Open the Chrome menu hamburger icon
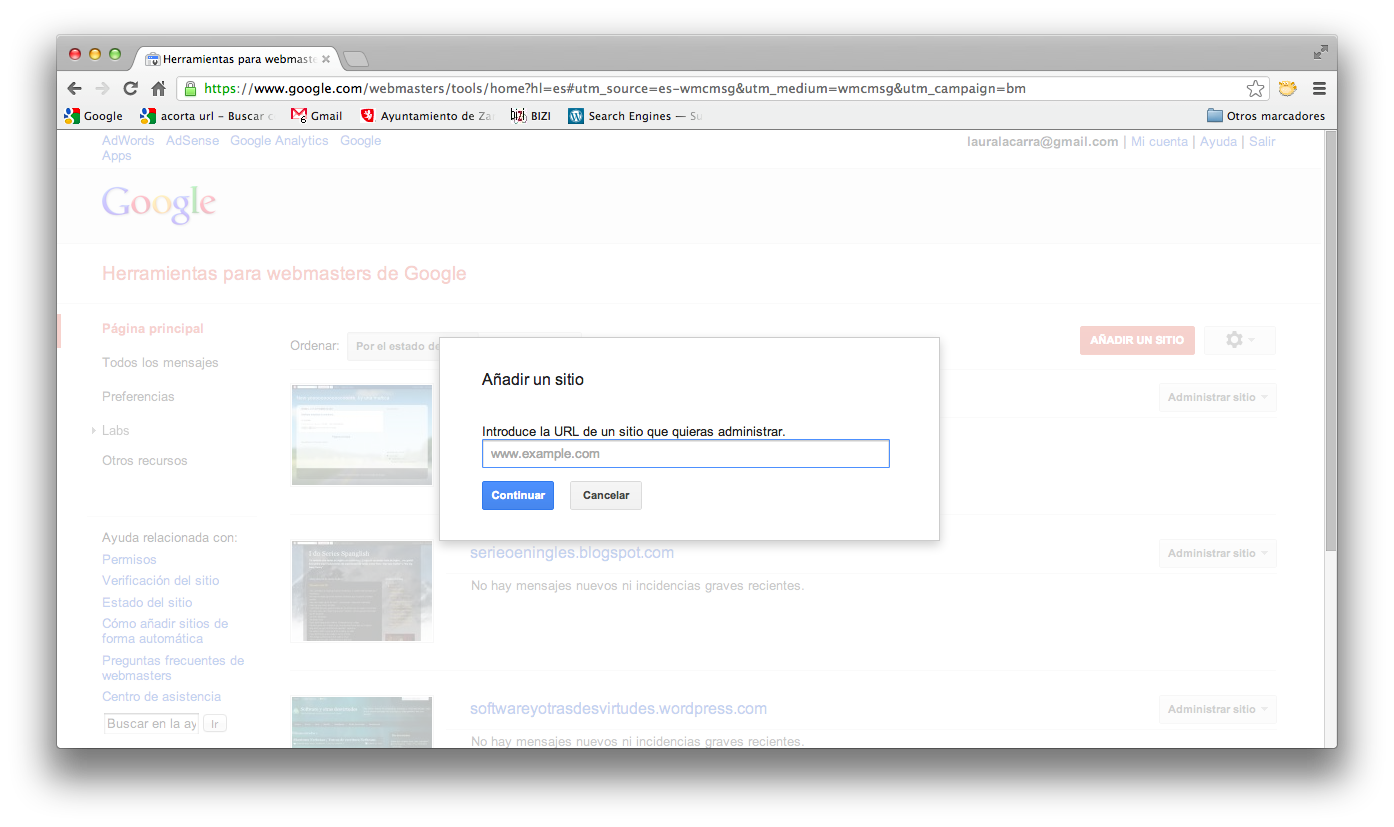Image resolution: width=1394 pixels, height=827 pixels. tap(1319, 88)
